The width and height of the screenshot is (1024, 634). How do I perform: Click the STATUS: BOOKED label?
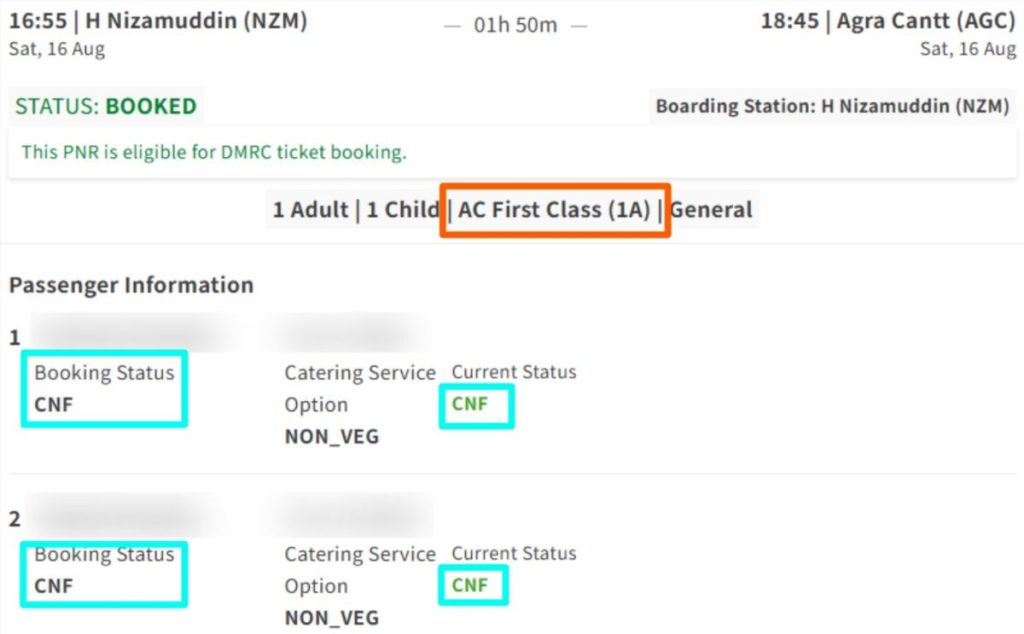(x=105, y=106)
